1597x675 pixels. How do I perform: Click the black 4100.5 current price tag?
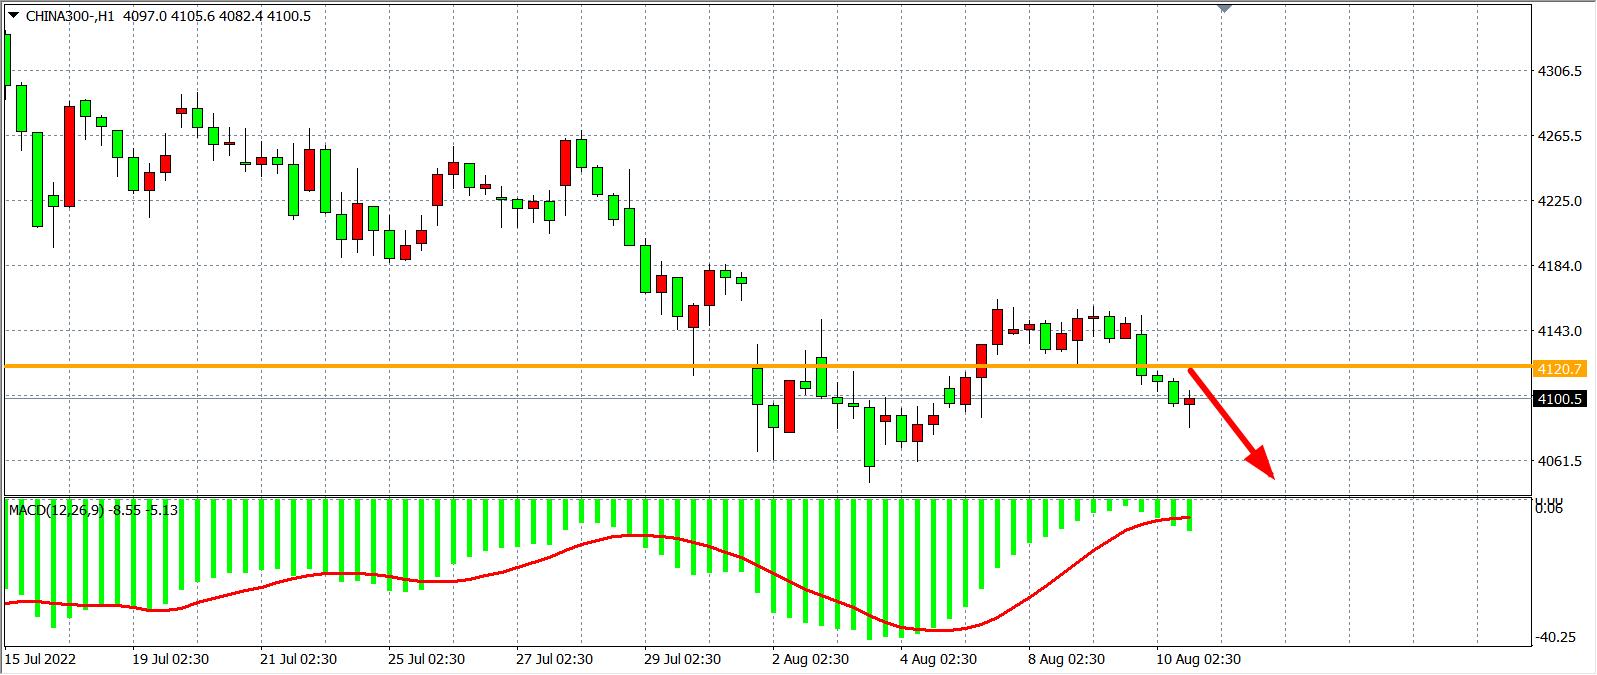pos(1559,399)
